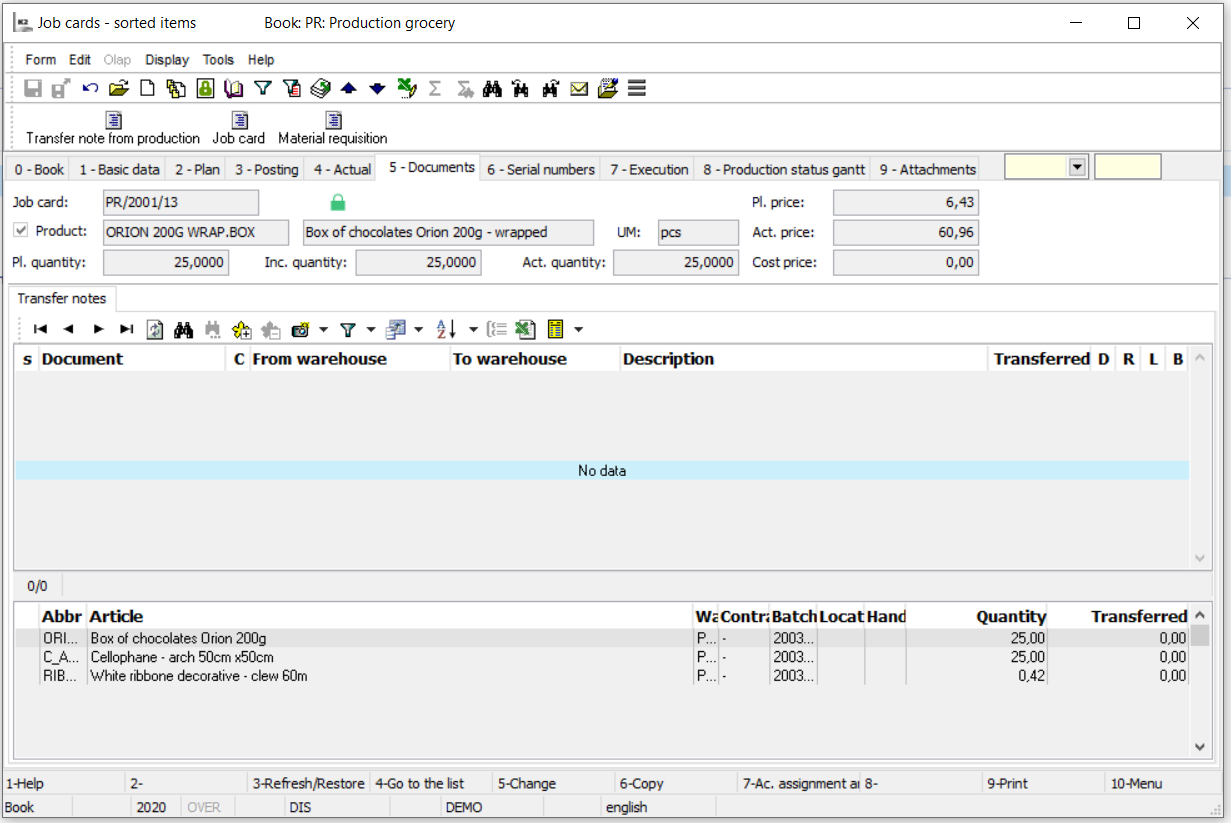Screen dimensions: 1231x823
Task: Open dropdown arrow next to grid filter icon
Action: [x=371, y=329]
